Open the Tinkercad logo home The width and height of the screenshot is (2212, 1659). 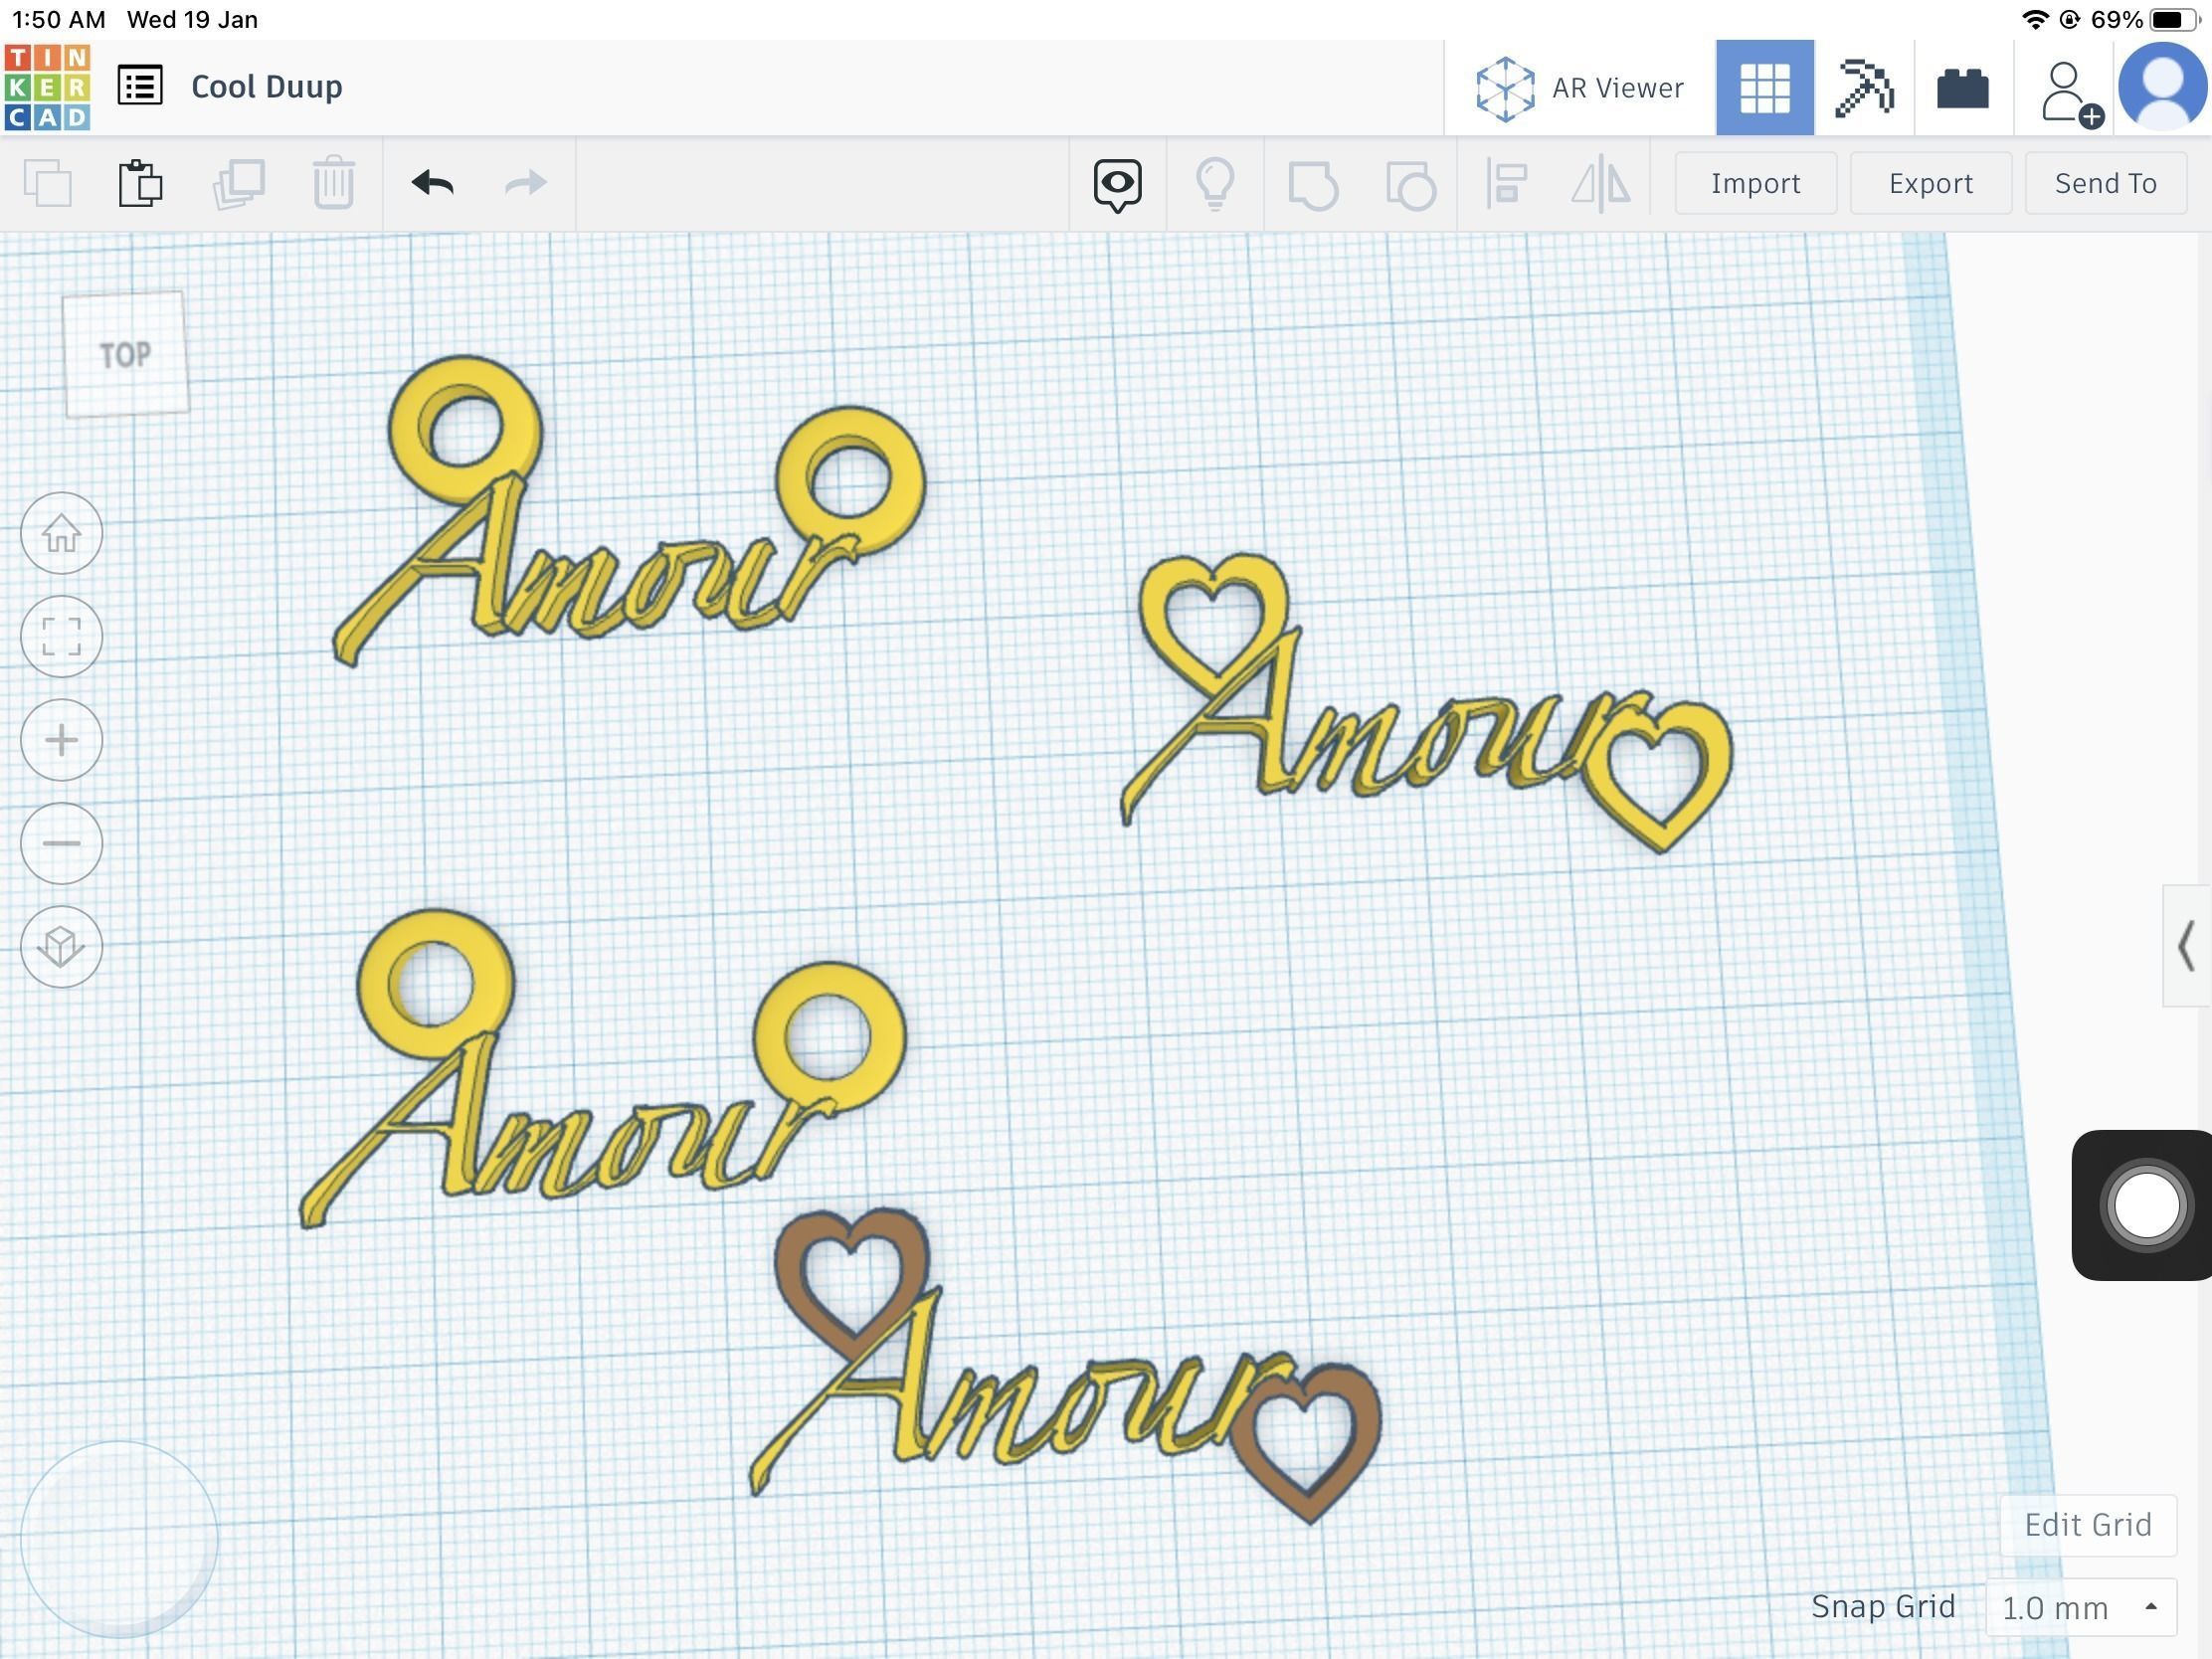[x=47, y=87]
